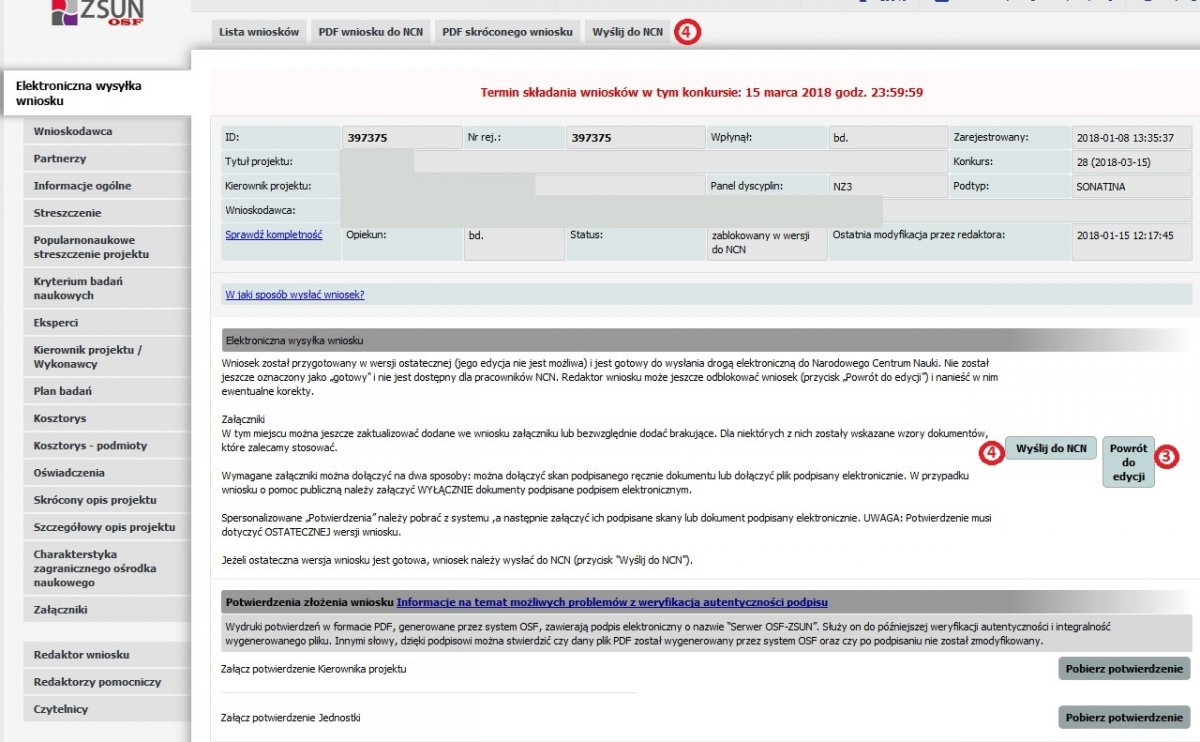Open W jaki sposób wysłać wniosek link
This screenshot has height=742, width=1200.
pos(295,294)
